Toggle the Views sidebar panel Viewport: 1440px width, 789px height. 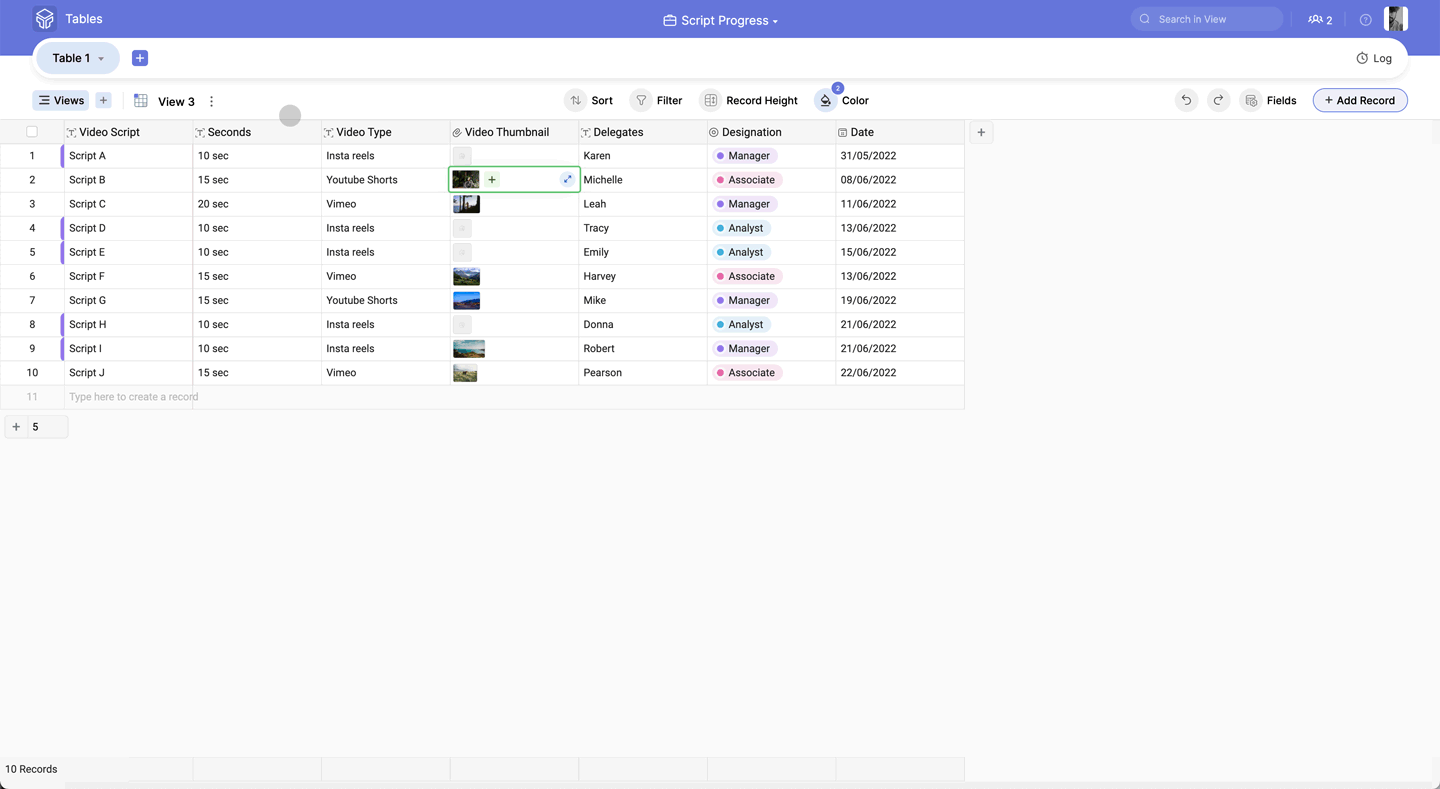(x=61, y=100)
